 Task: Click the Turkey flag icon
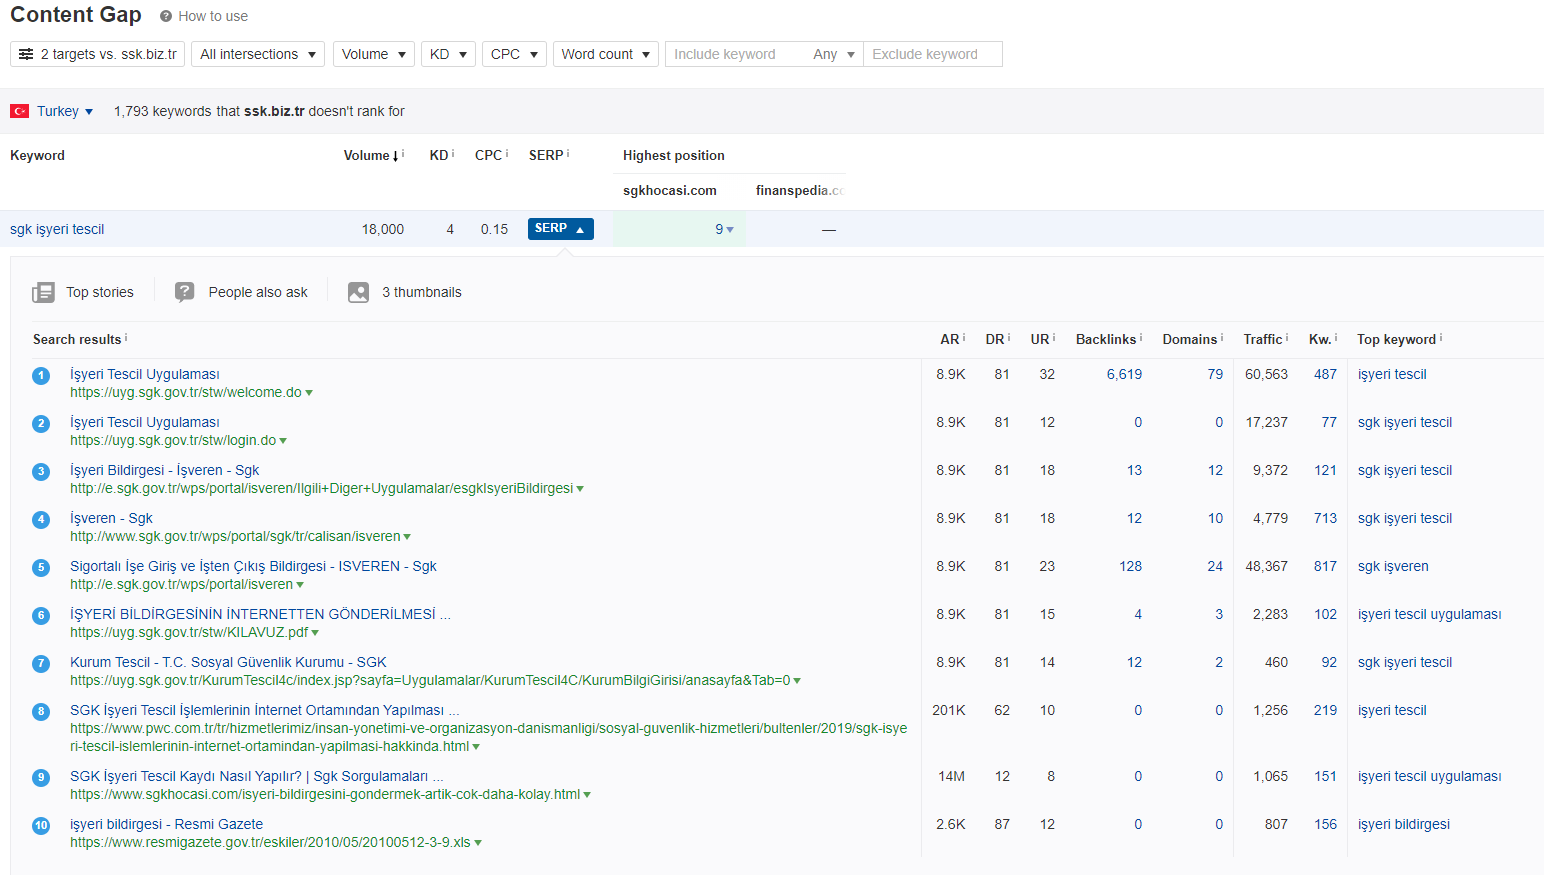(19, 111)
